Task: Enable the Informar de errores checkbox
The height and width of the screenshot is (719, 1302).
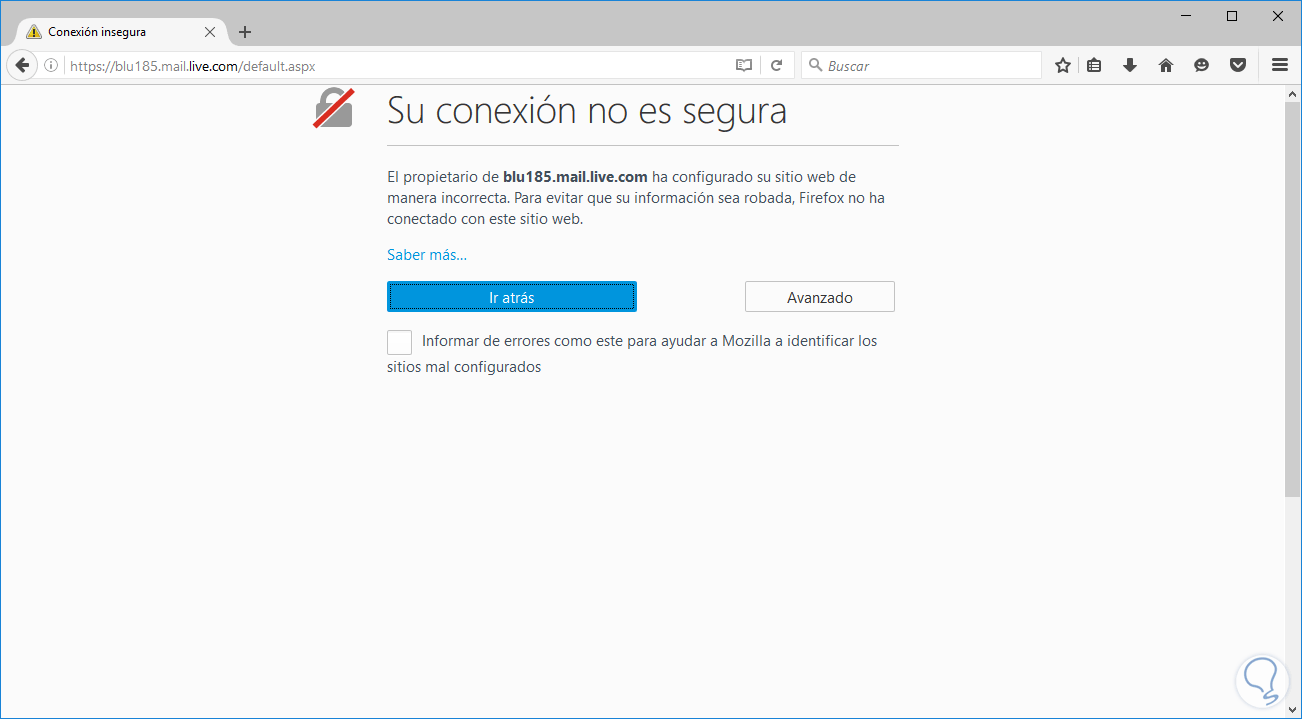Action: (x=399, y=342)
